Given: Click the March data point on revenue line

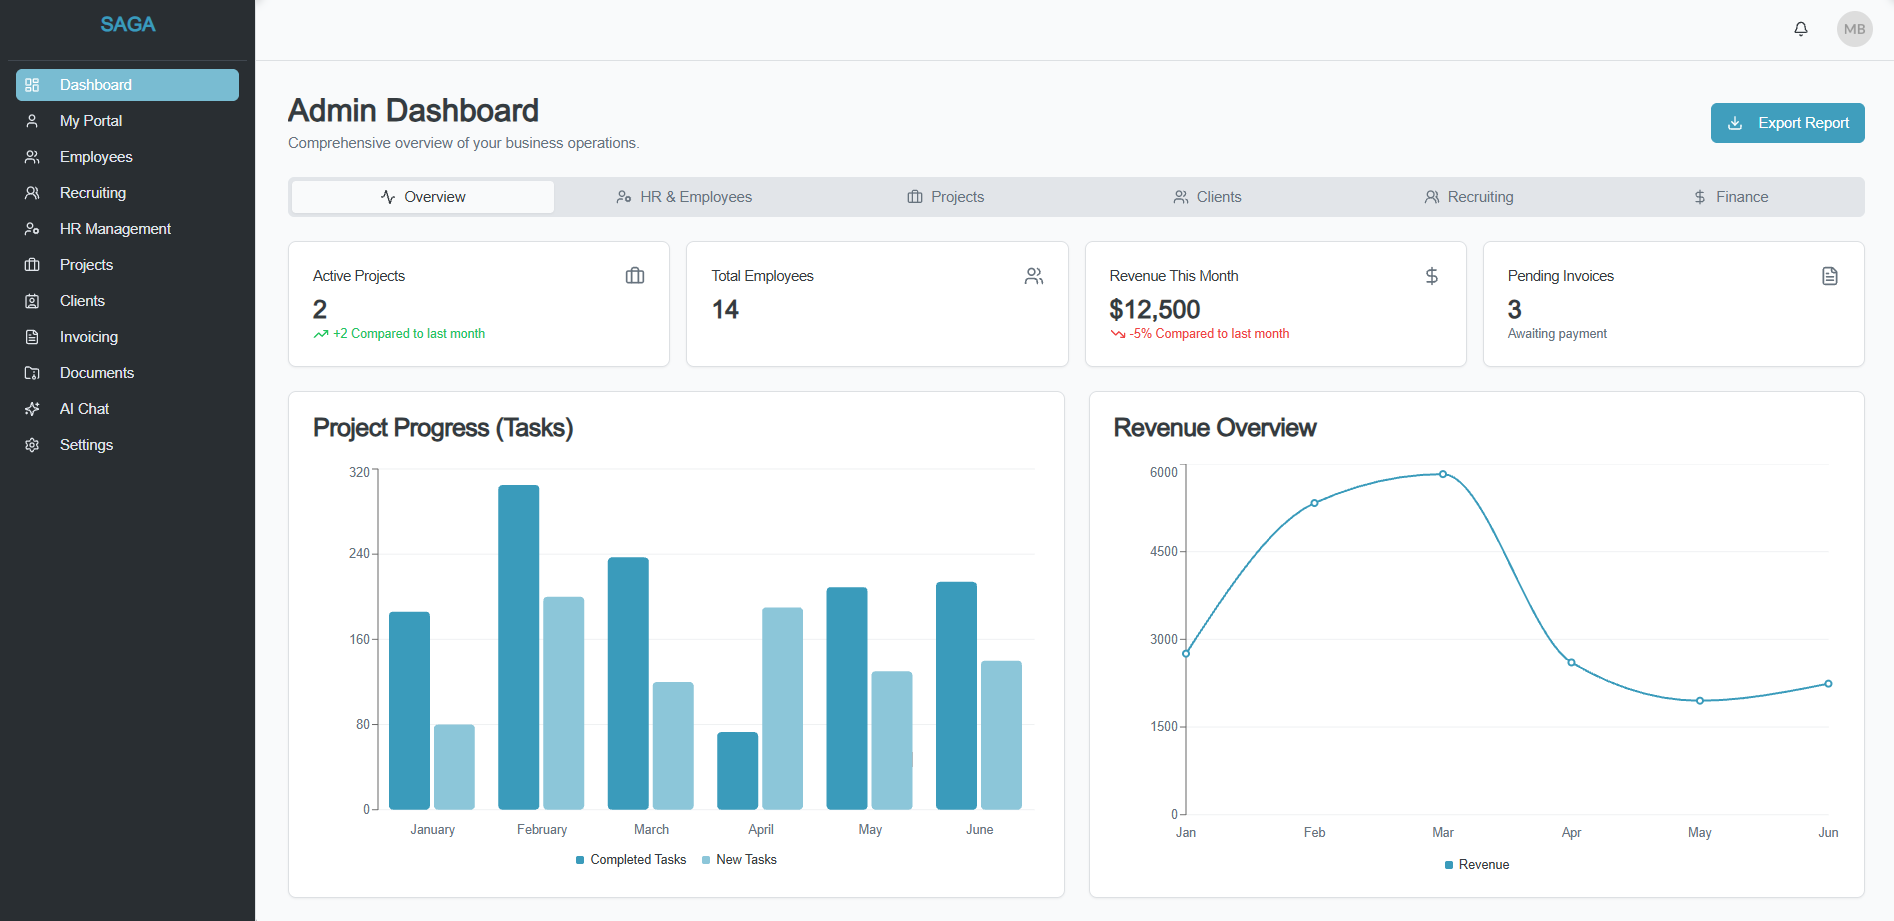Looking at the screenshot, I should pos(1442,474).
